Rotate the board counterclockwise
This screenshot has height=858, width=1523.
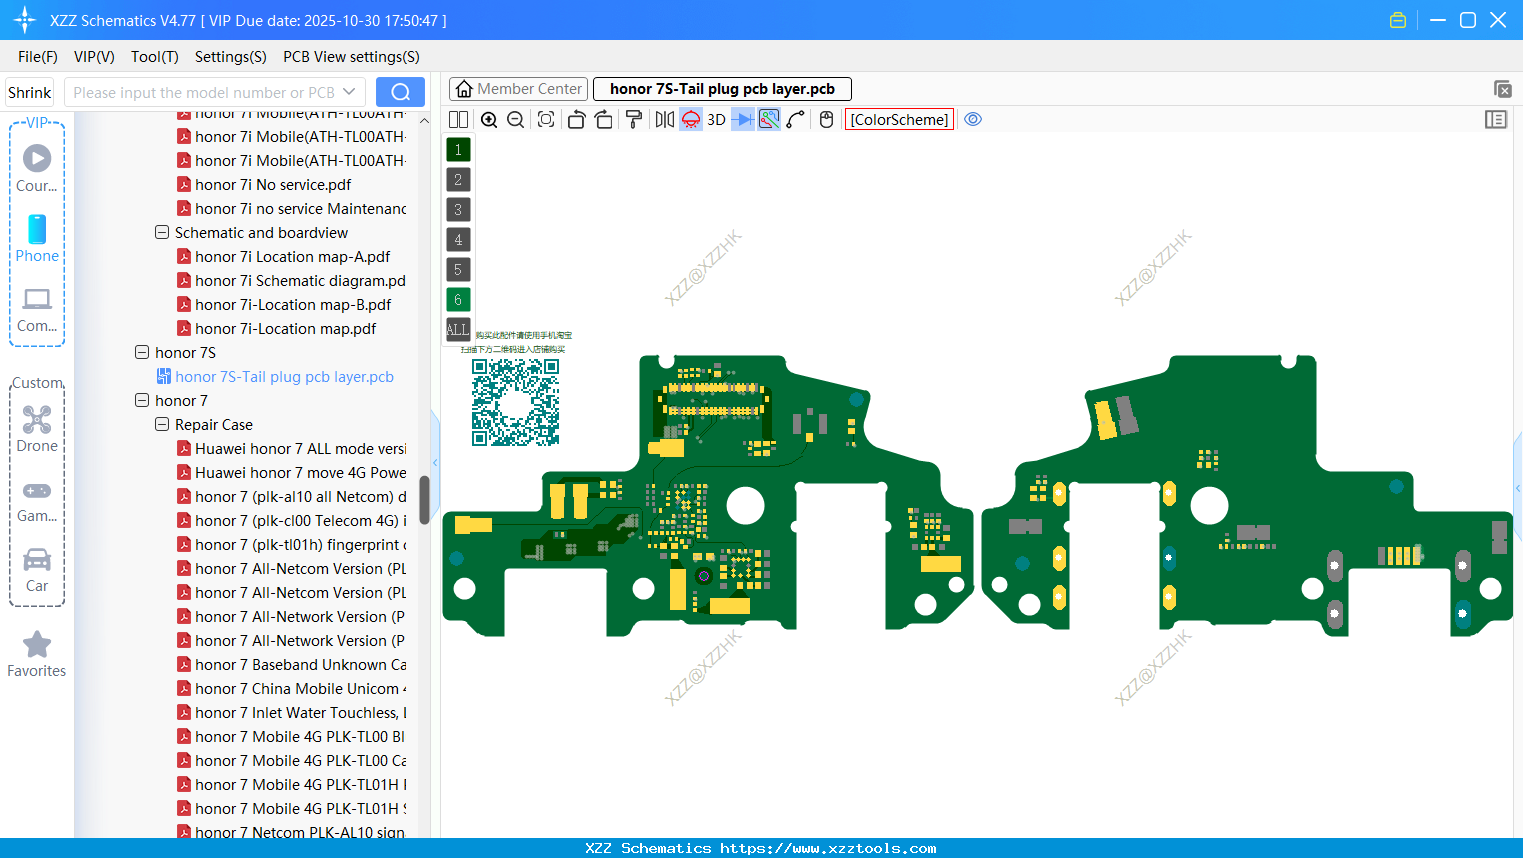(x=576, y=120)
